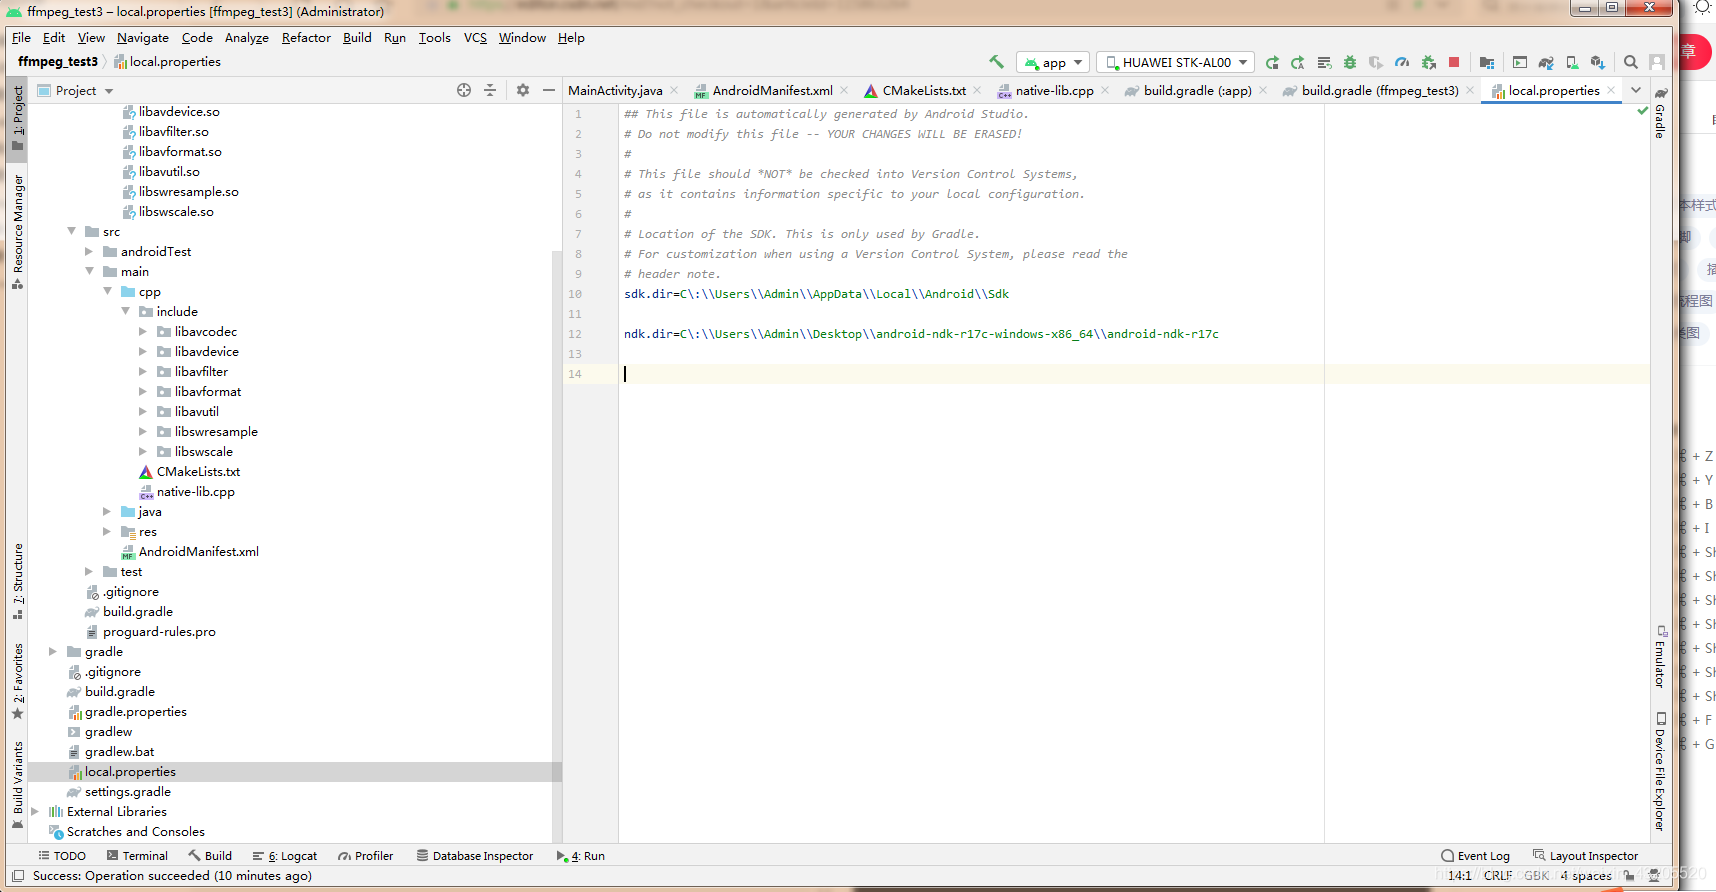Open Project panel settings gear
1716x892 pixels.
tap(523, 90)
